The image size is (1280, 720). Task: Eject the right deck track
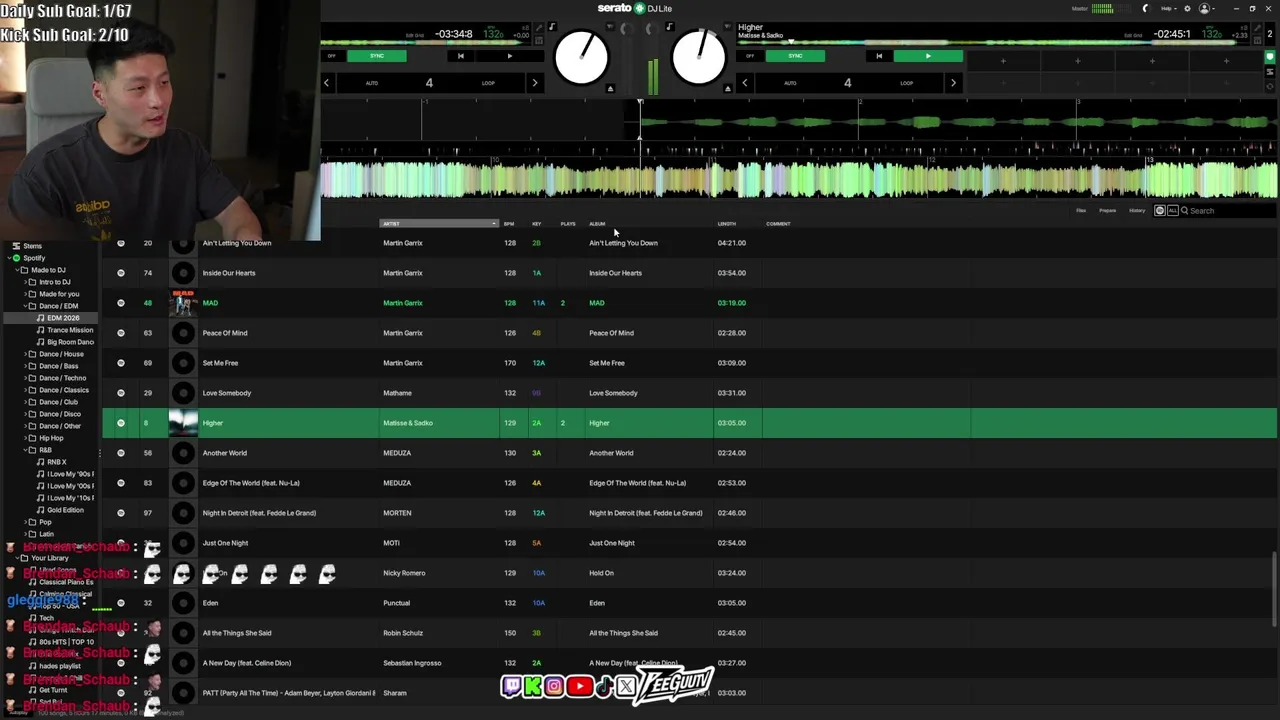[729, 88]
